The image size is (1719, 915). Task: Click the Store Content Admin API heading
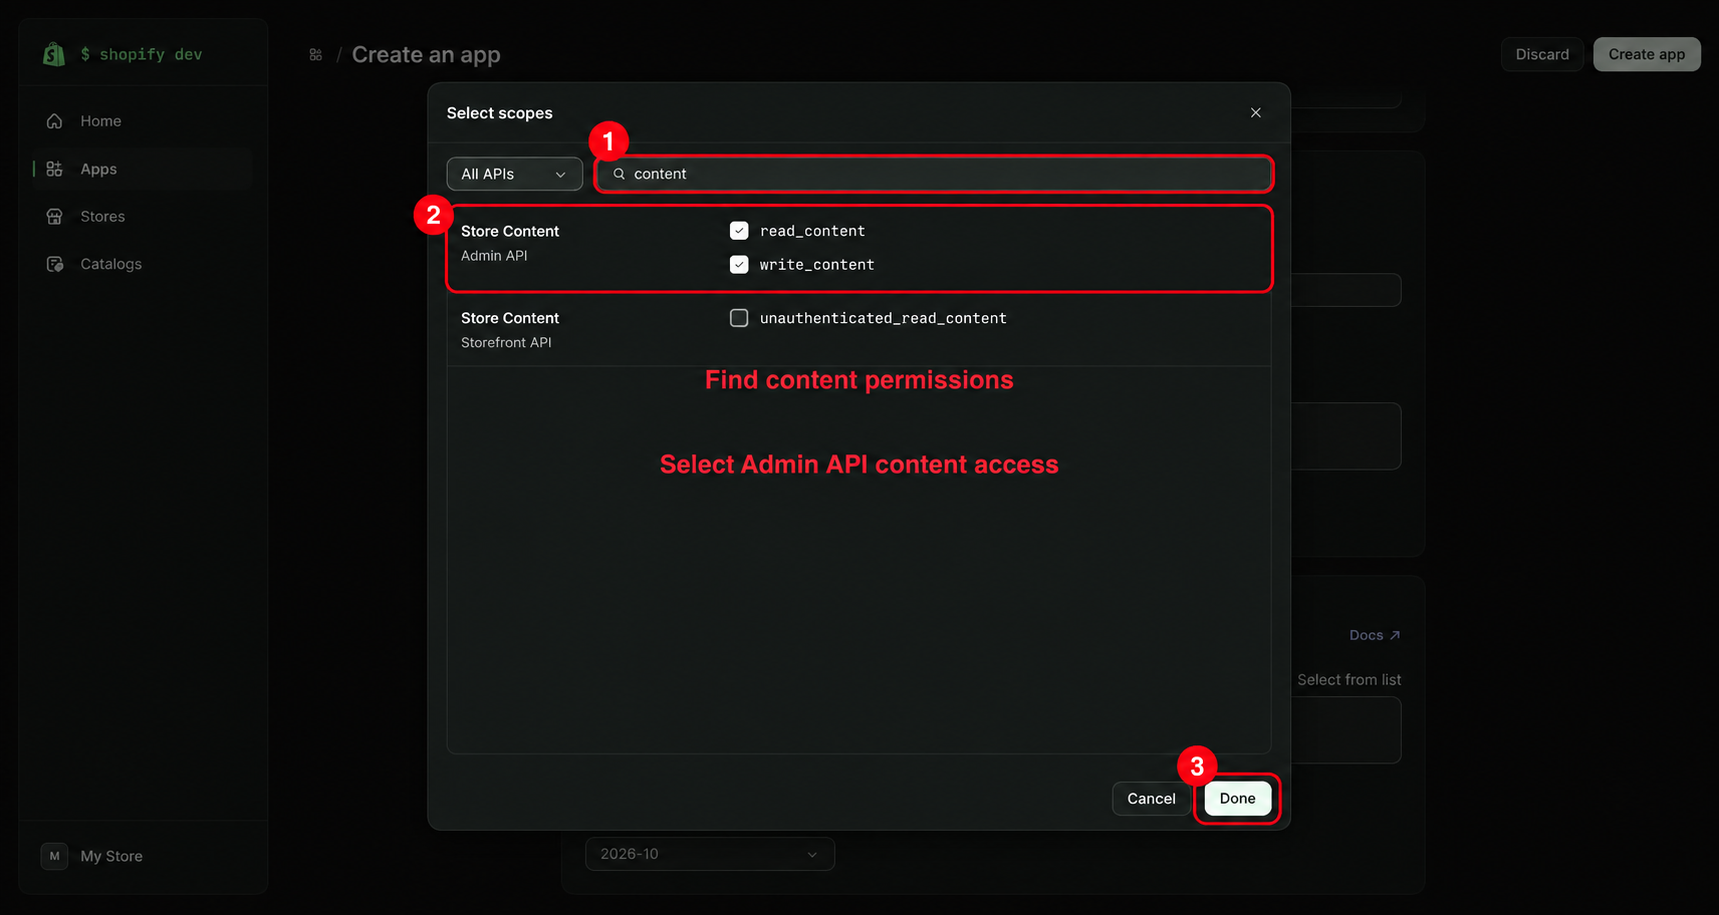[x=510, y=231]
